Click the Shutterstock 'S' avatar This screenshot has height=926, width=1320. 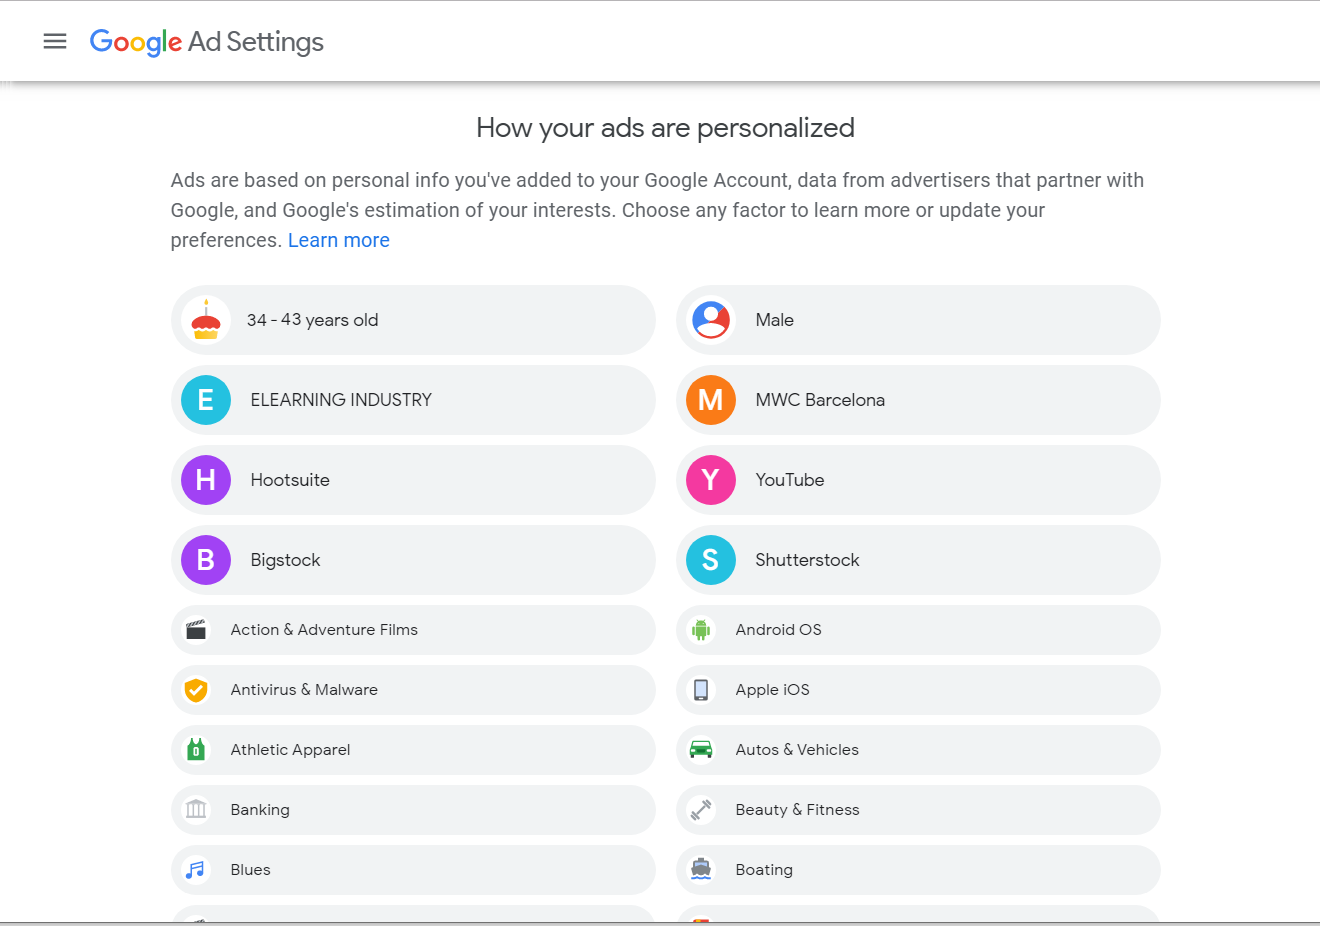click(x=711, y=560)
